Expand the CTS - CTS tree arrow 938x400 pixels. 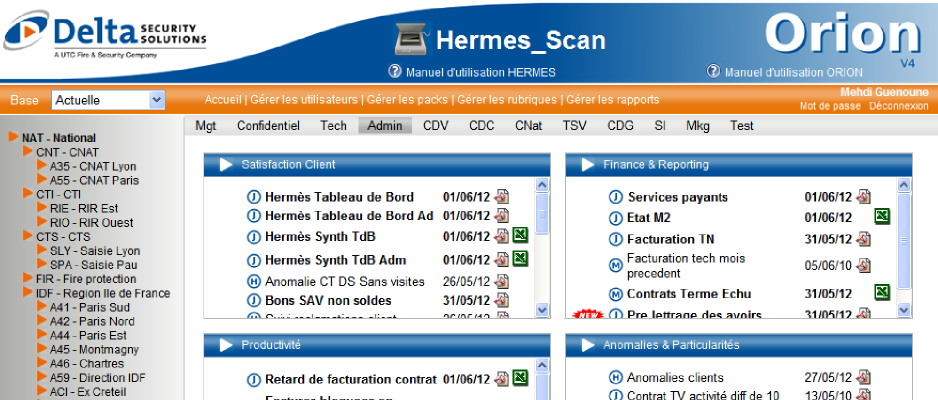click(x=28, y=236)
